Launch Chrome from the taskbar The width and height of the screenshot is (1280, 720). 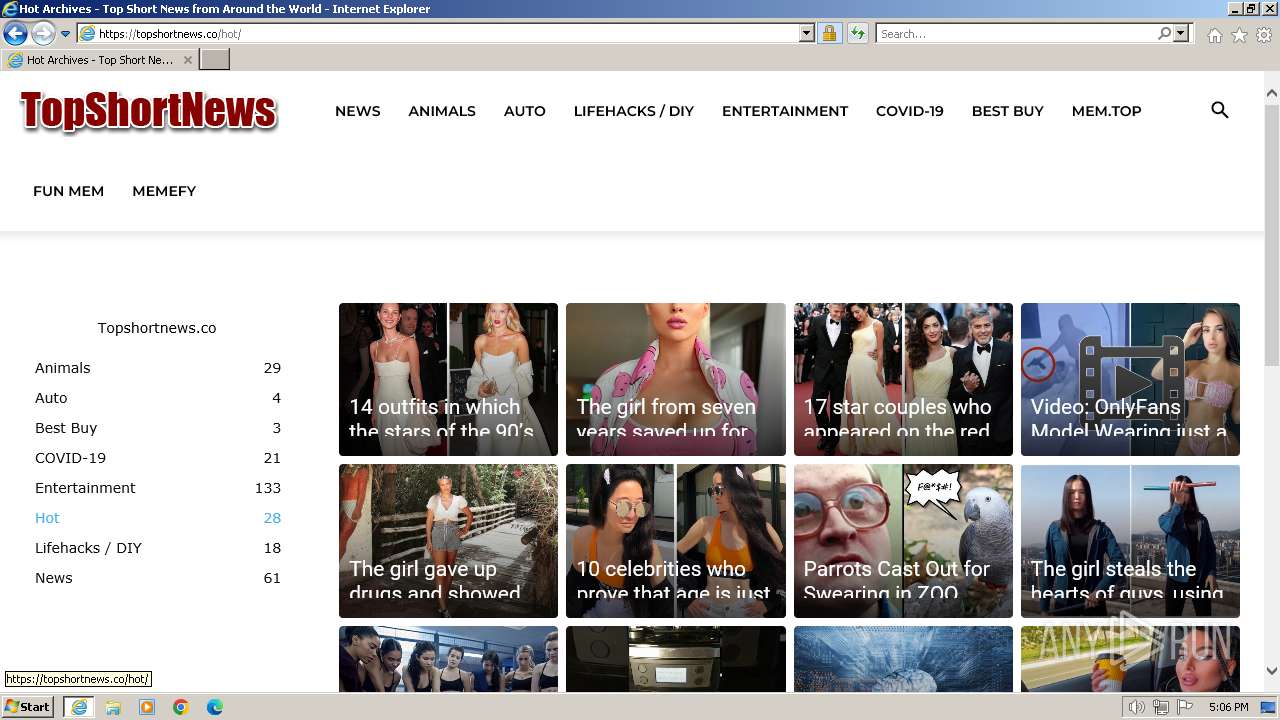click(181, 707)
